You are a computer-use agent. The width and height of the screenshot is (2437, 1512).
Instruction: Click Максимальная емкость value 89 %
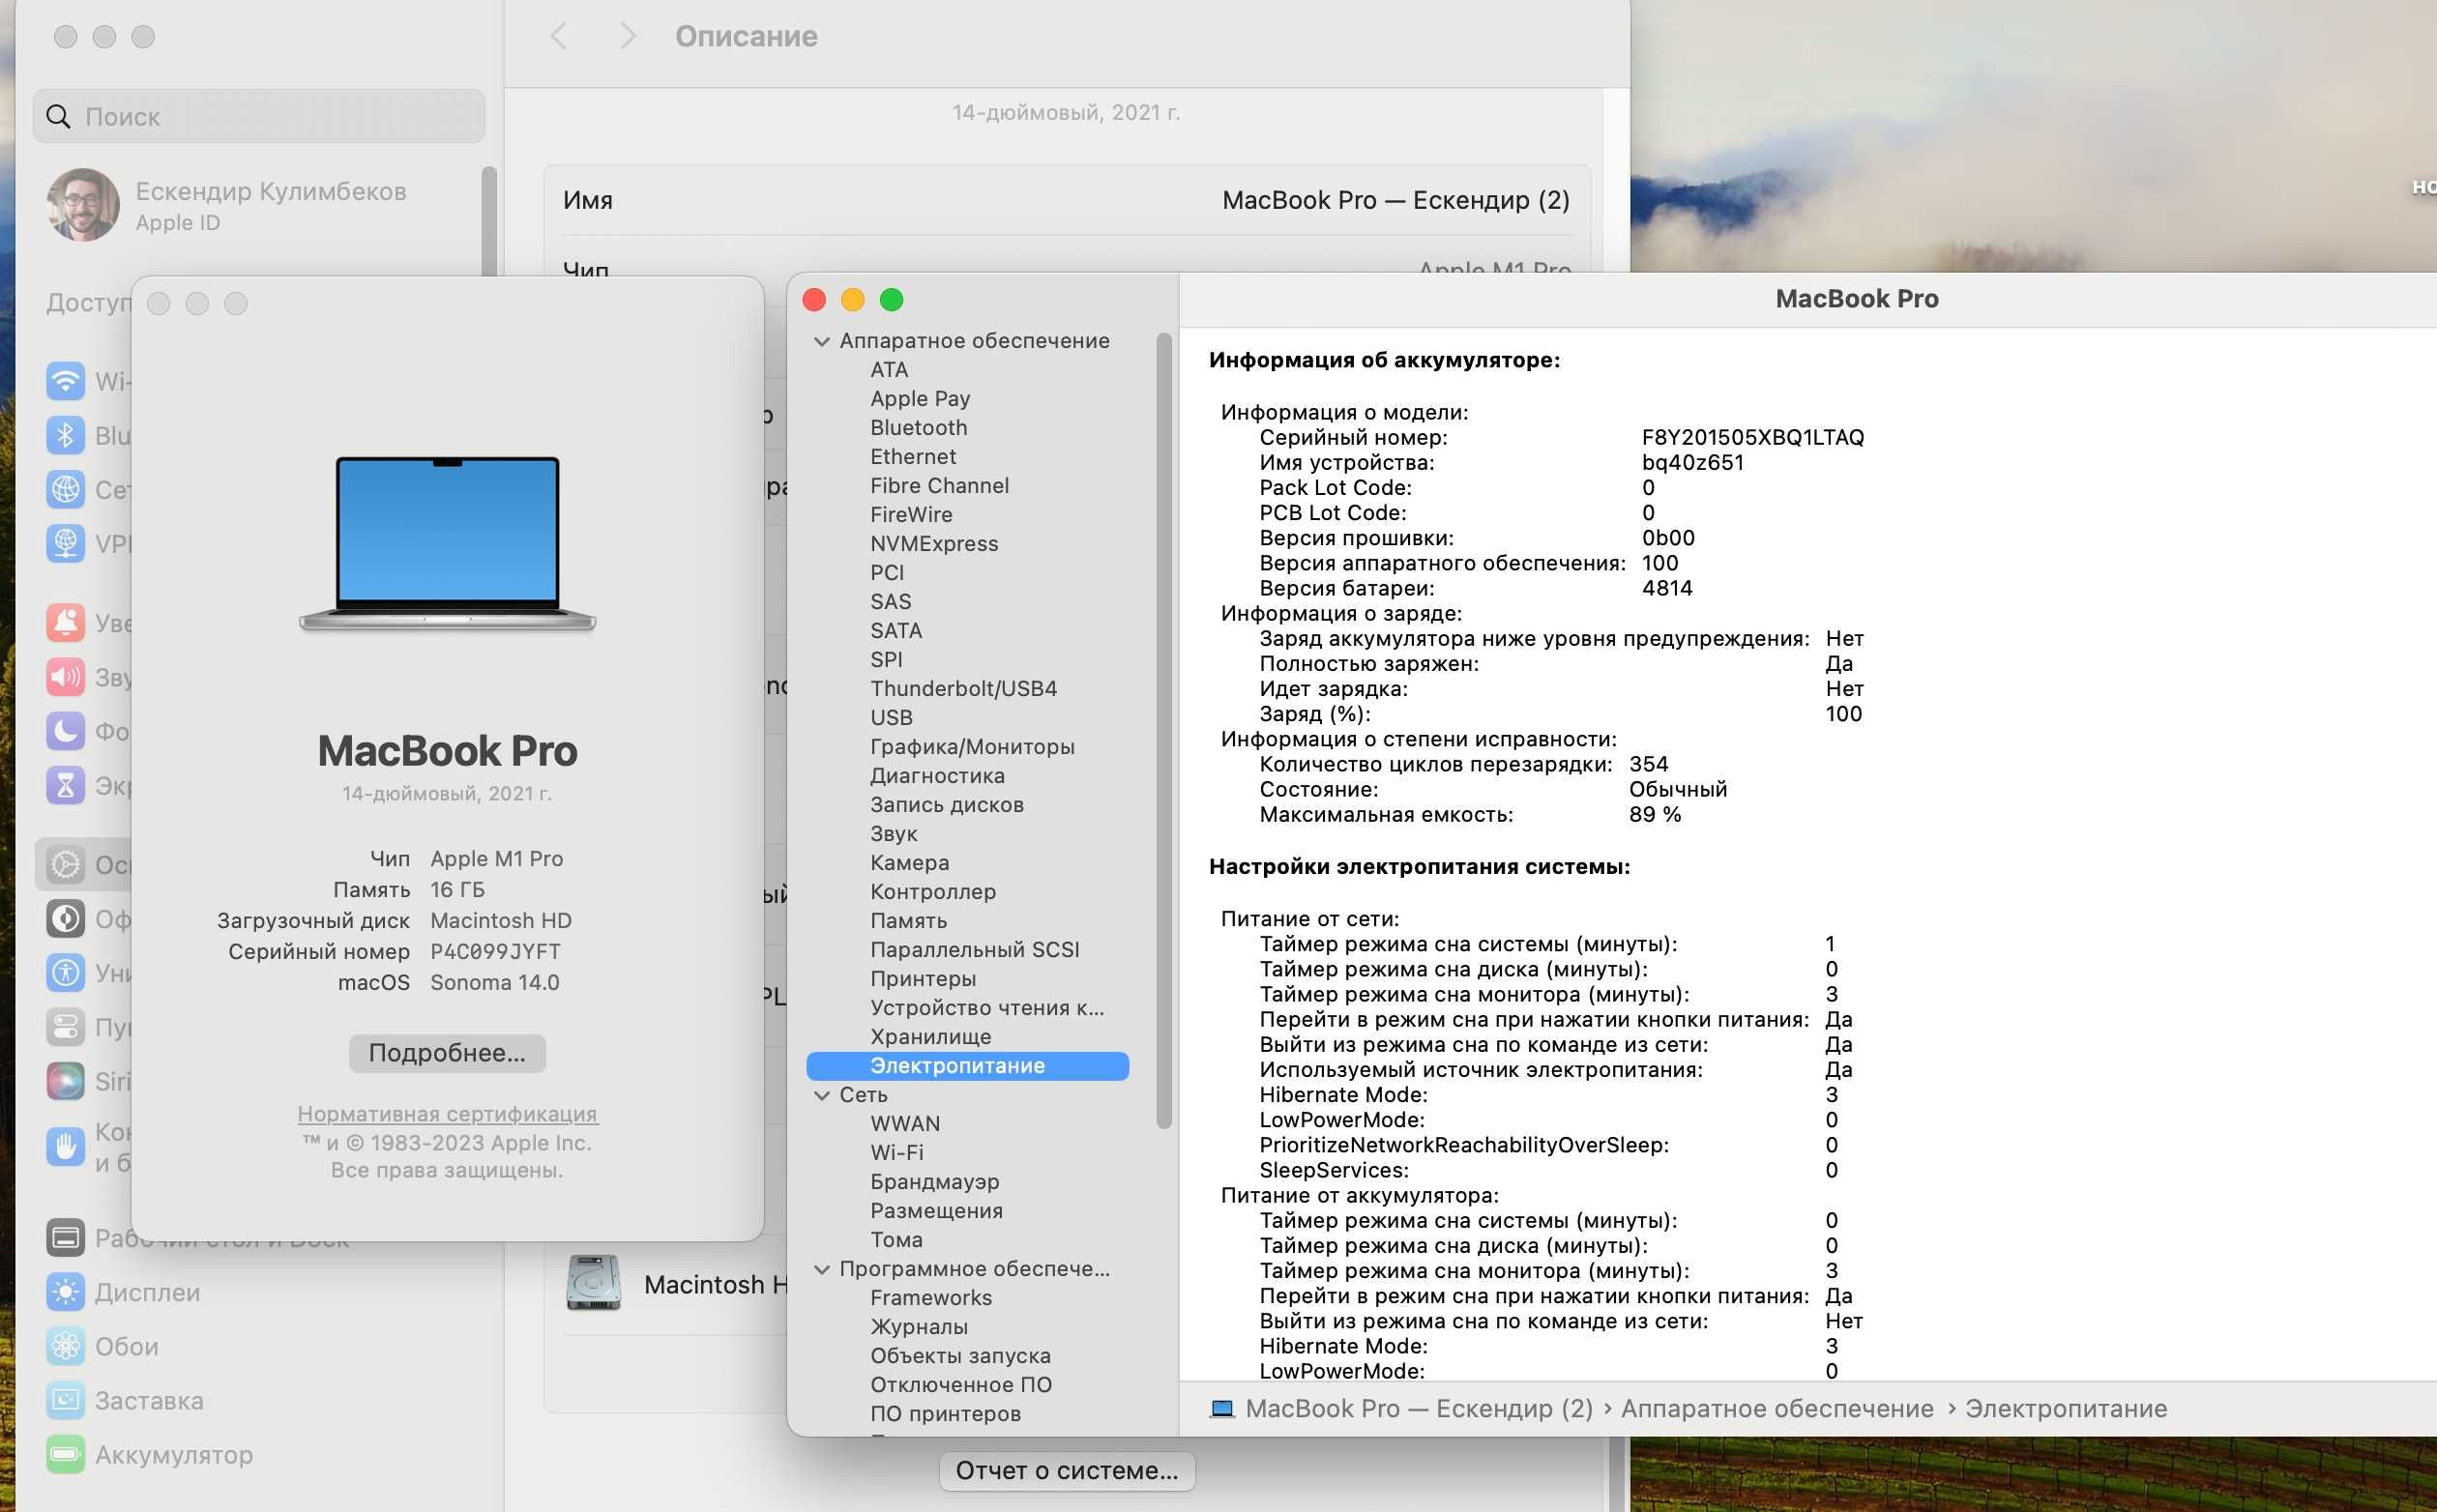(1655, 814)
